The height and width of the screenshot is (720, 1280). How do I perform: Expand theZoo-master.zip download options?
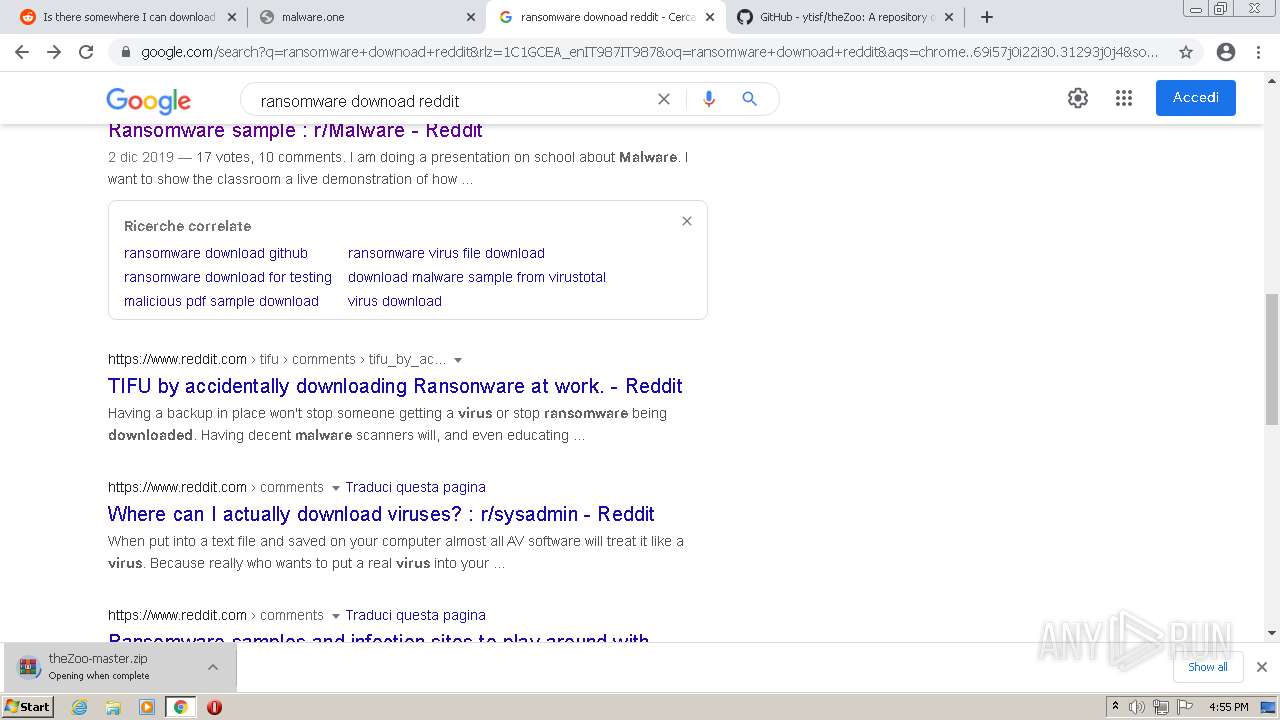point(213,667)
